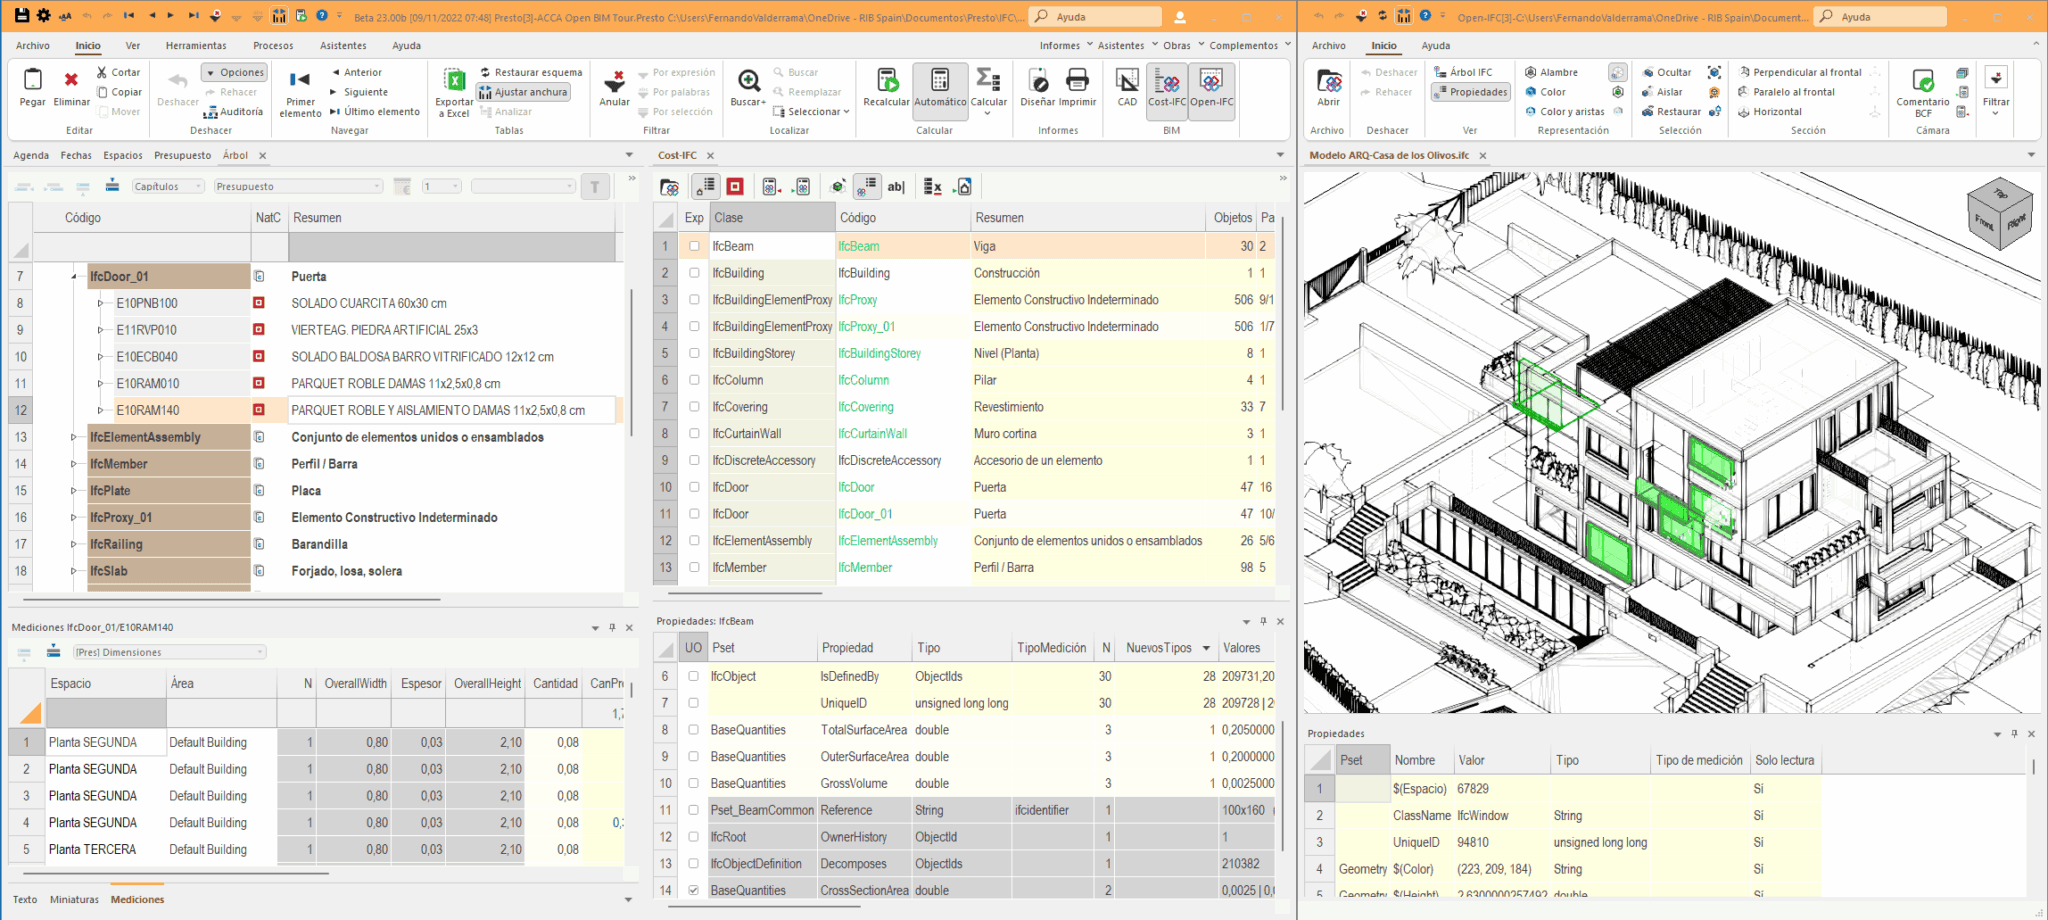Screen dimensions: 2048x920
Task: Click the Árbol IFC icon
Action: pyautogui.click(x=1465, y=71)
